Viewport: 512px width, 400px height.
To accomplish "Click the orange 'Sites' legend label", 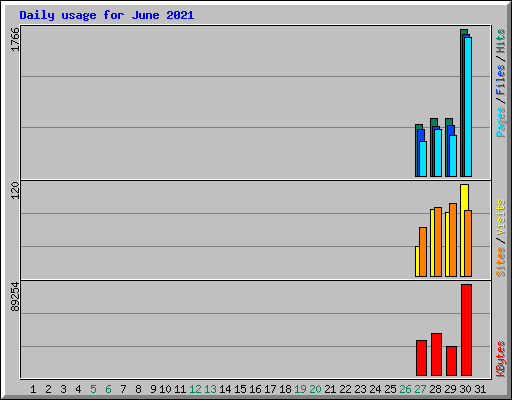I will click(501, 262).
